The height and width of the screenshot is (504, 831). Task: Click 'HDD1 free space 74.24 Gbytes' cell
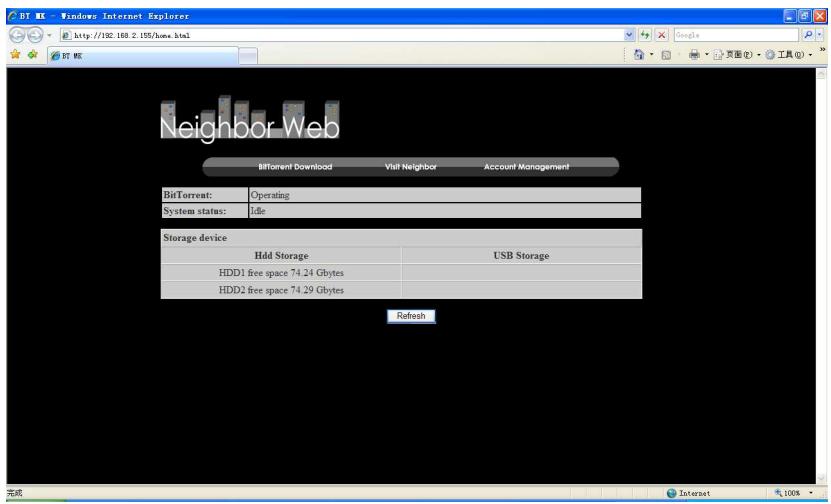(x=281, y=273)
